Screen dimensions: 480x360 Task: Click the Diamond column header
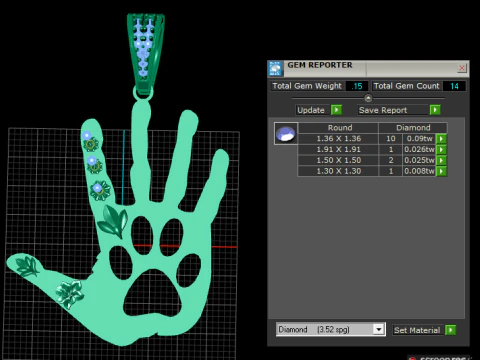coord(413,128)
